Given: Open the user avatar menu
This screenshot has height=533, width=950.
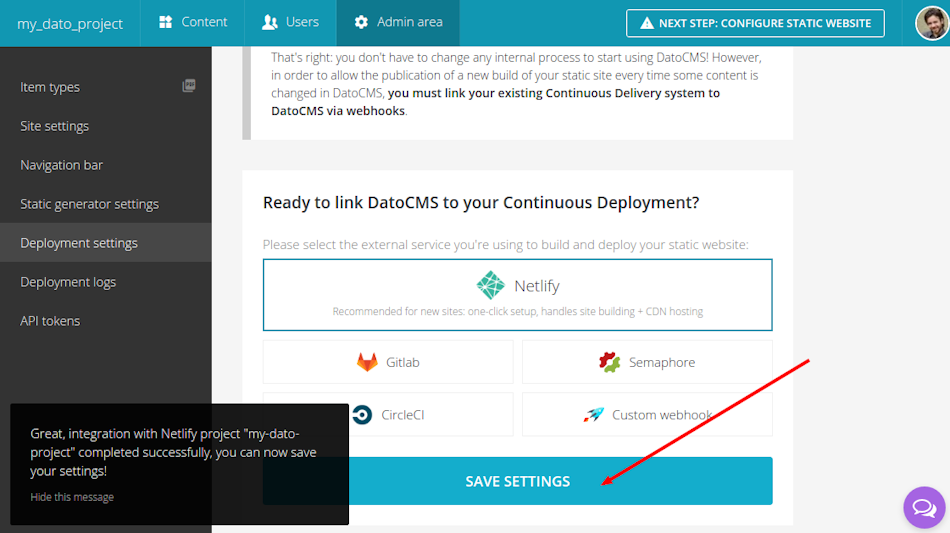Looking at the screenshot, I should click(x=932, y=23).
